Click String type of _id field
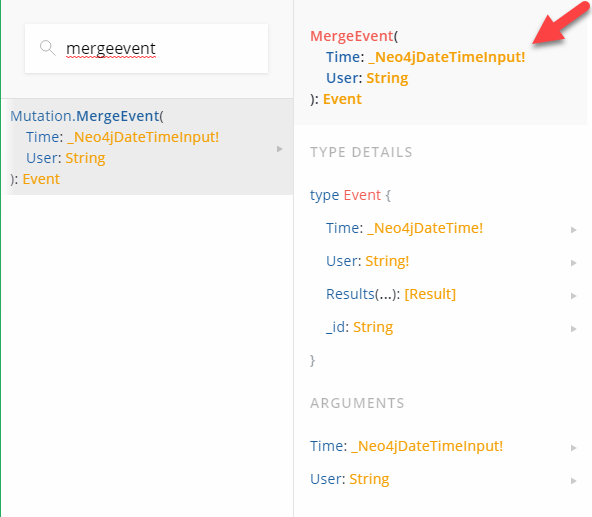 click(x=373, y=327)
